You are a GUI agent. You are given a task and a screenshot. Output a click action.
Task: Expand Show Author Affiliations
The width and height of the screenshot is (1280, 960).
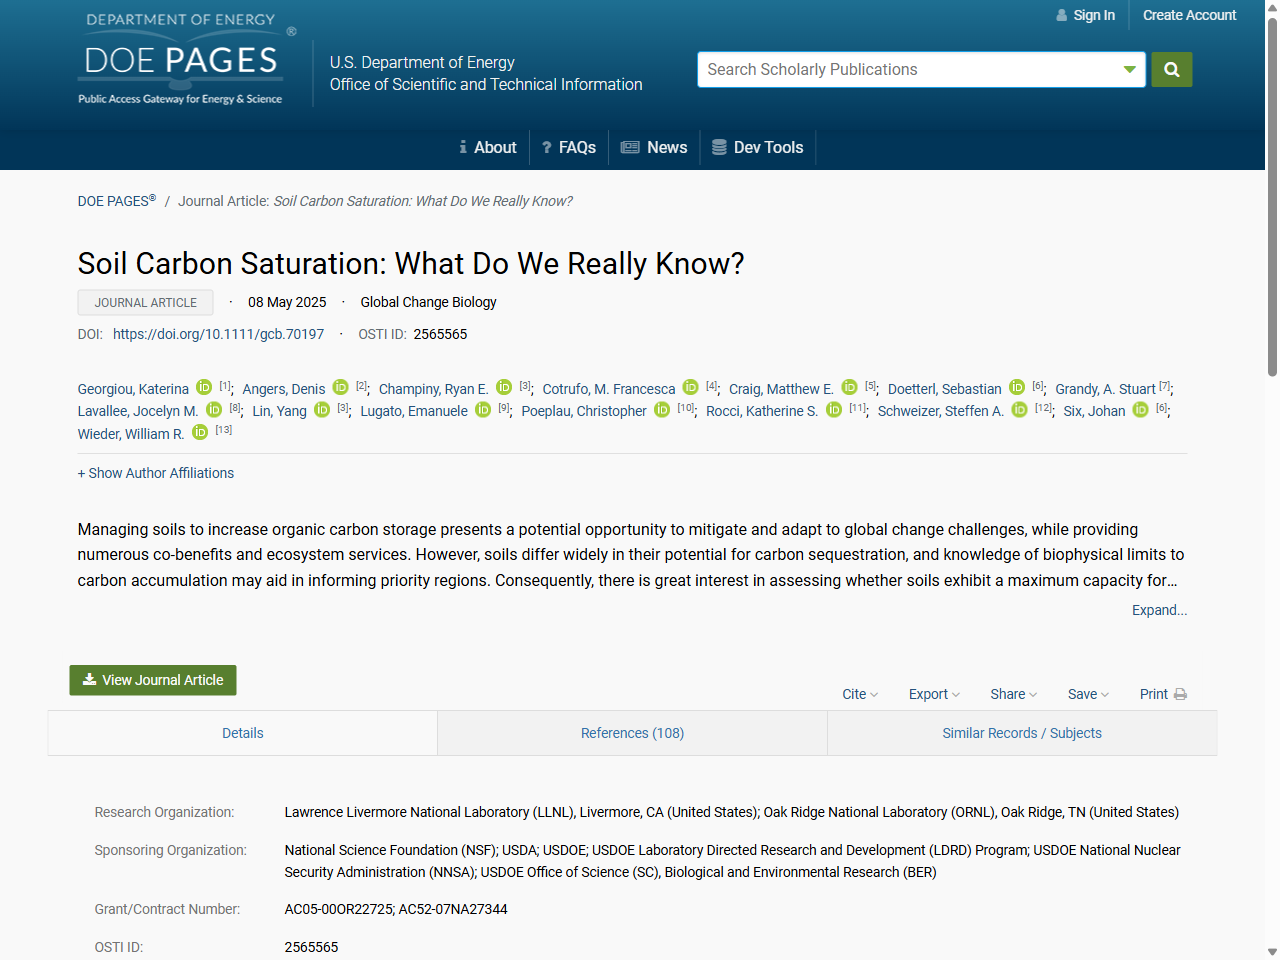coord(155,473)
